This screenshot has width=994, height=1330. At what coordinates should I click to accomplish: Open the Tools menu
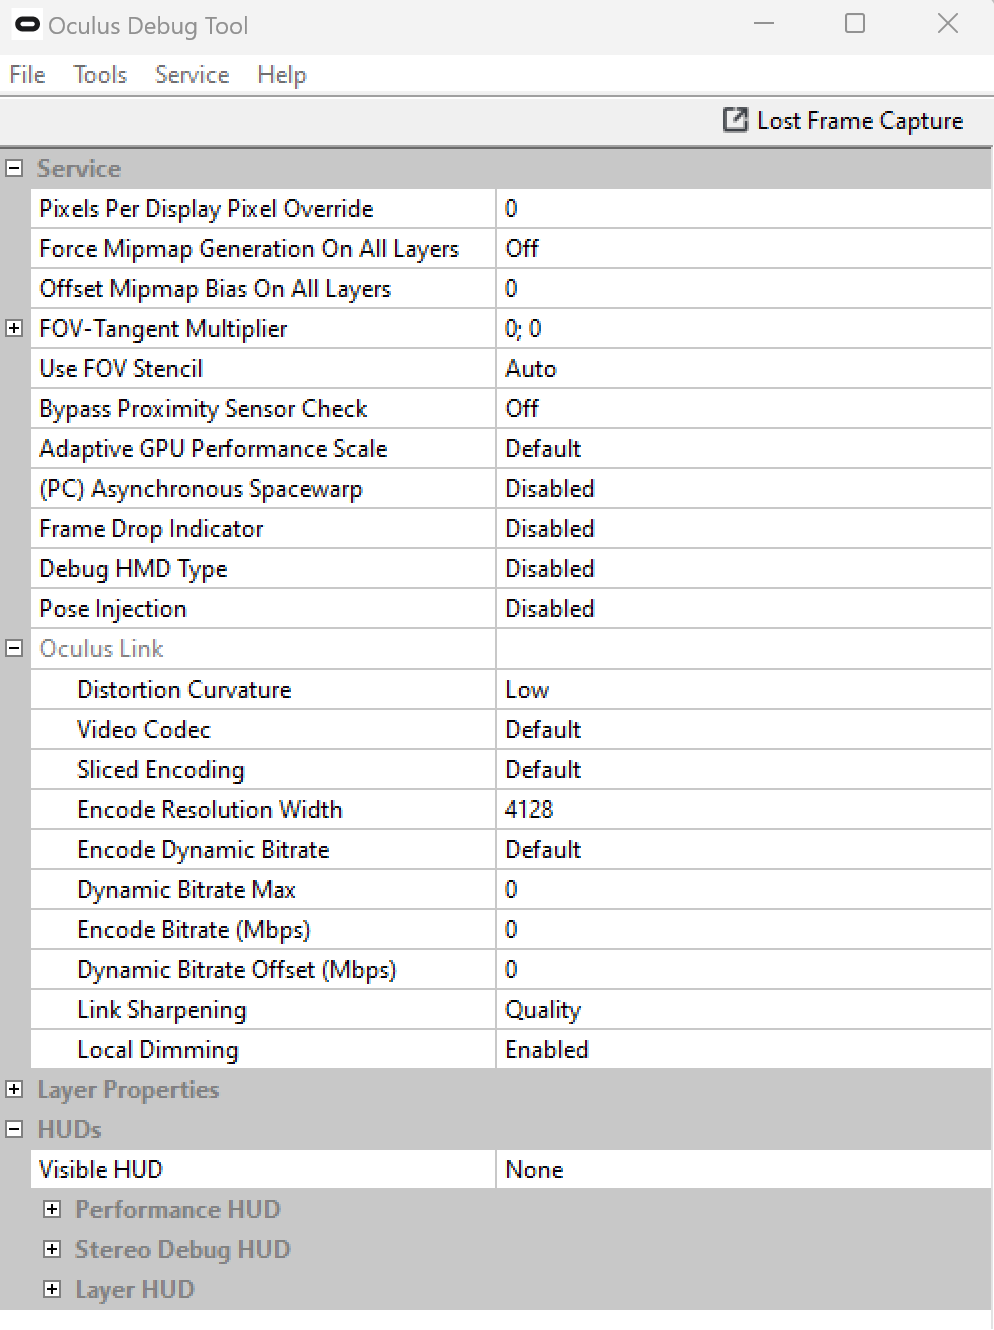tap(100, 75)
